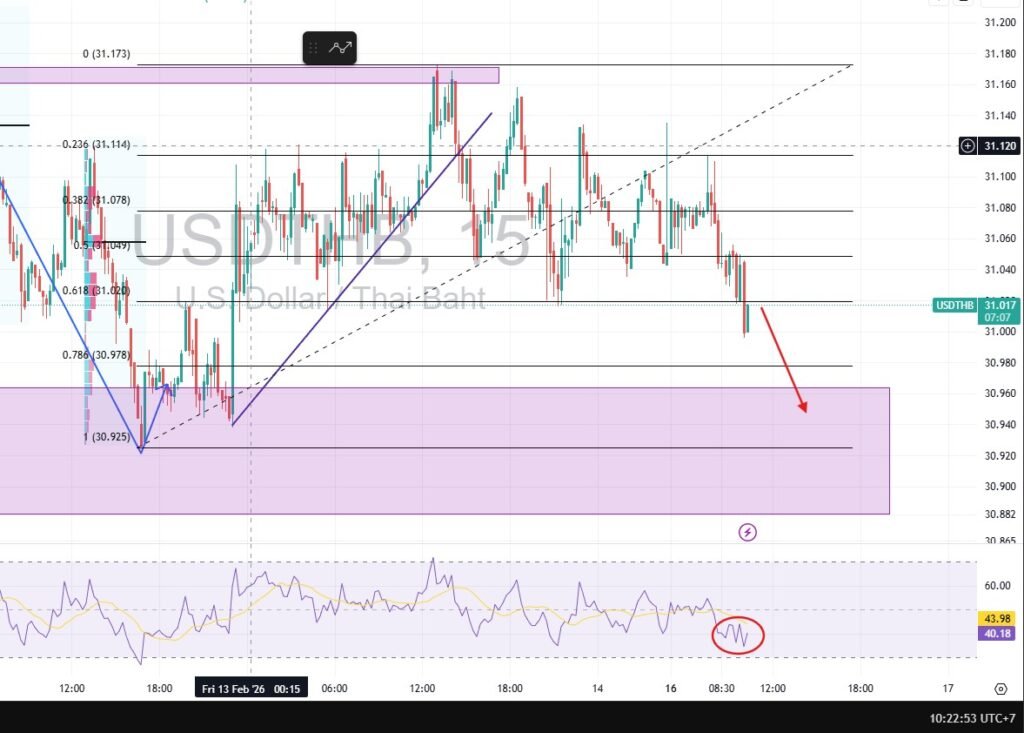The height and width of the screenshot is (733, 1024).
Task: Open chart settings gear at bottom right
Action: pos(1000,688)
